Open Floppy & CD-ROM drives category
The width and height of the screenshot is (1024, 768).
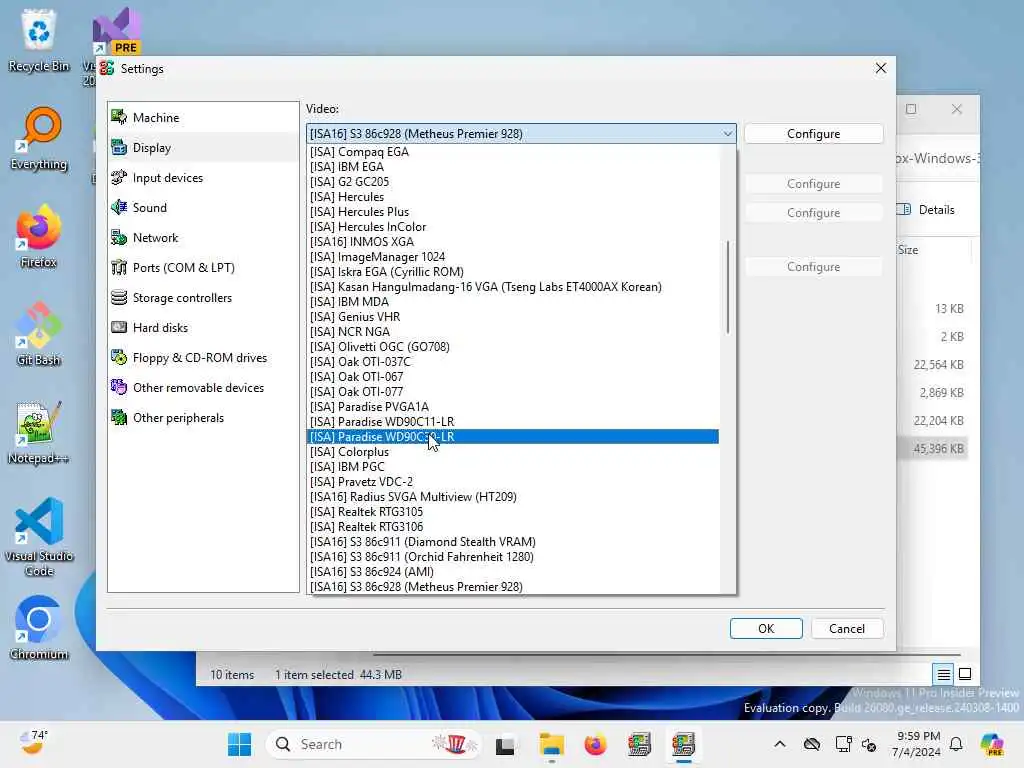pyautogui.click(x=203, y=358)
